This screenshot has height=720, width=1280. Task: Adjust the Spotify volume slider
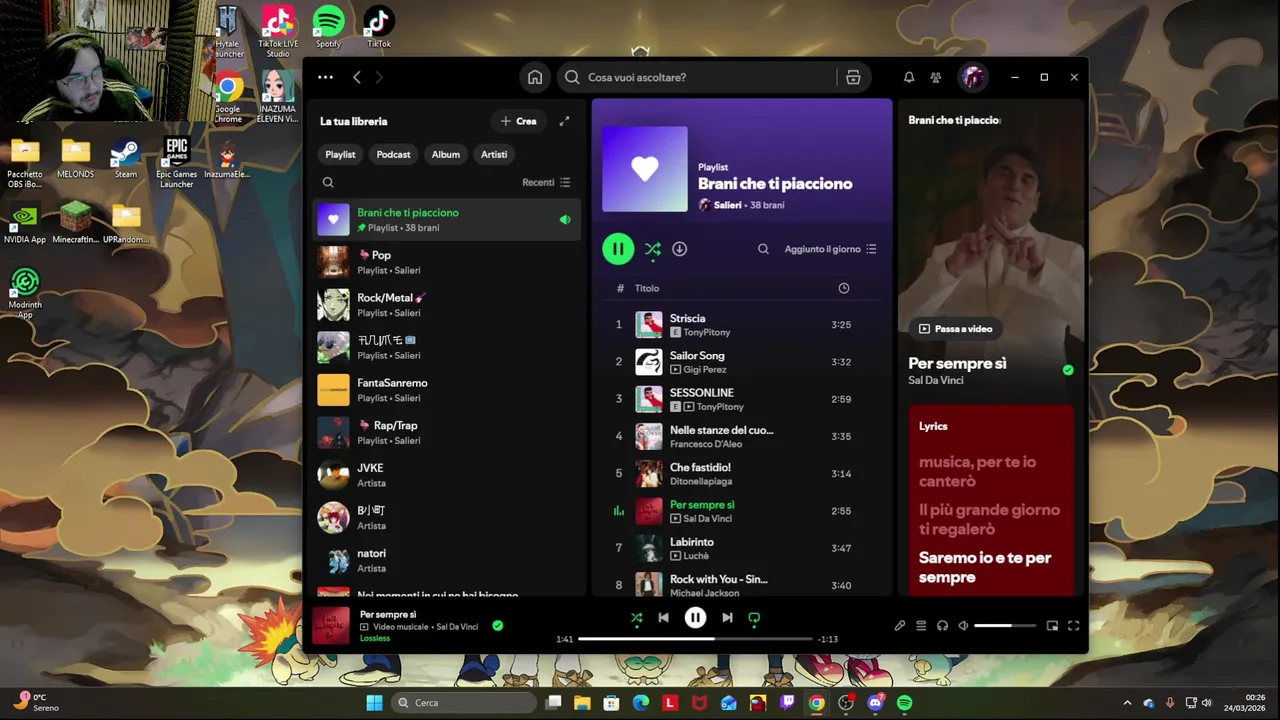(1004, 626)
